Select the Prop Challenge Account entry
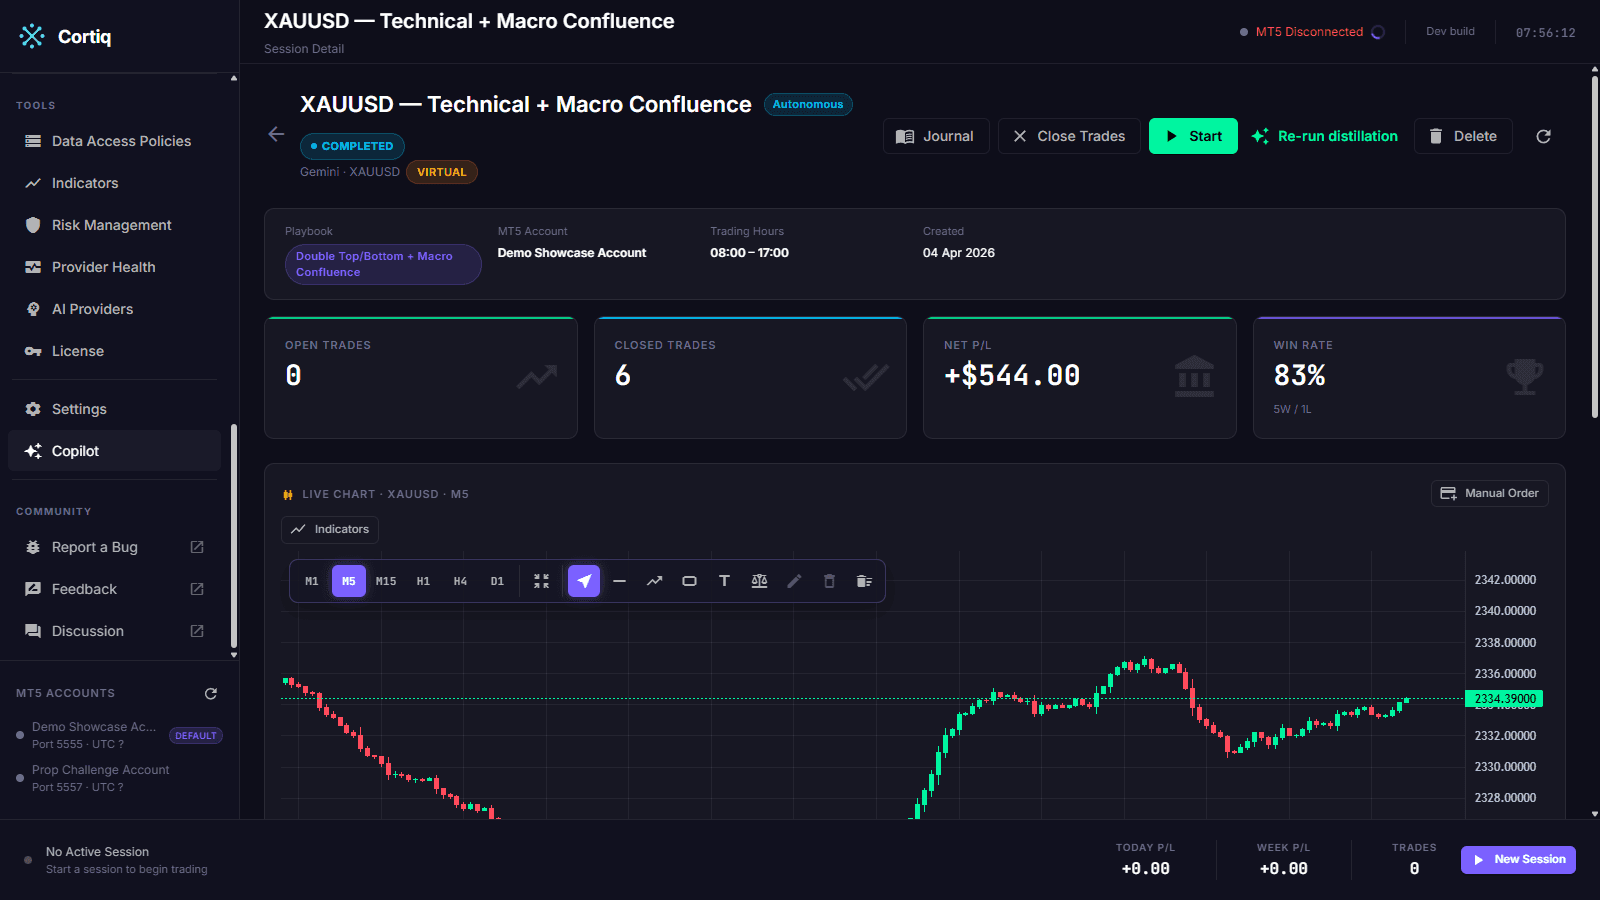Viewport: 1600px width, 900px height. click(x=118, y=778)
